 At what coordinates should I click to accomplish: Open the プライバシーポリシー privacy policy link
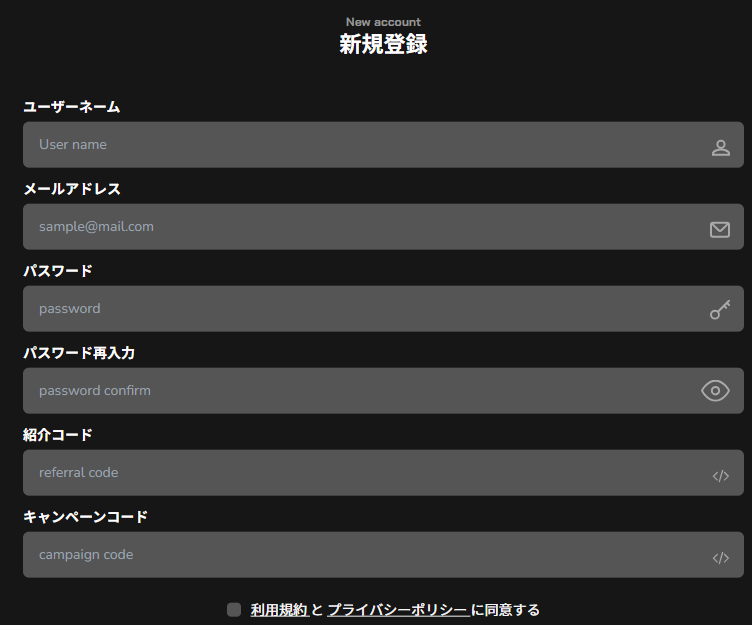point(397,610)
